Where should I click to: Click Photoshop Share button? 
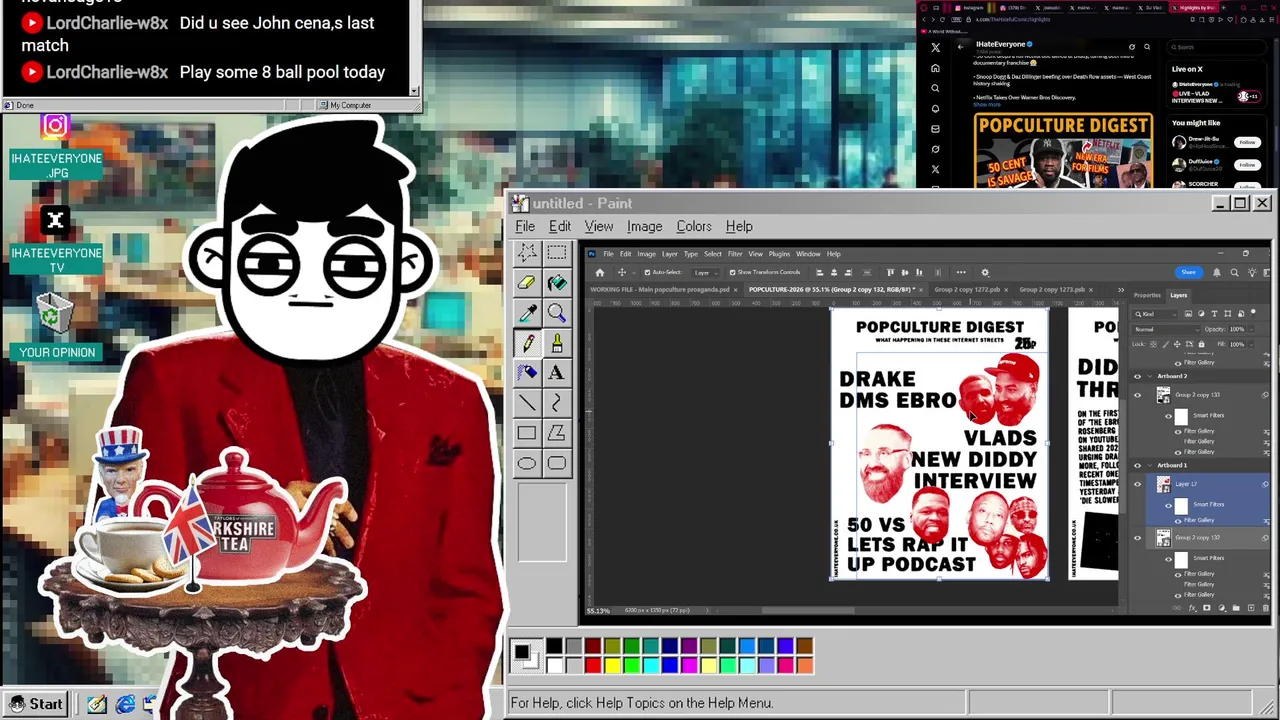point(1188,272)
